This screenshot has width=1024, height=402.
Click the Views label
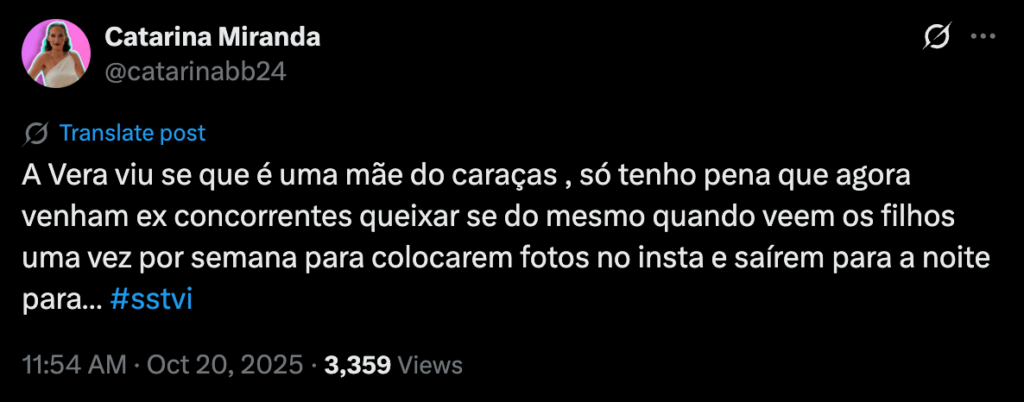430,365
